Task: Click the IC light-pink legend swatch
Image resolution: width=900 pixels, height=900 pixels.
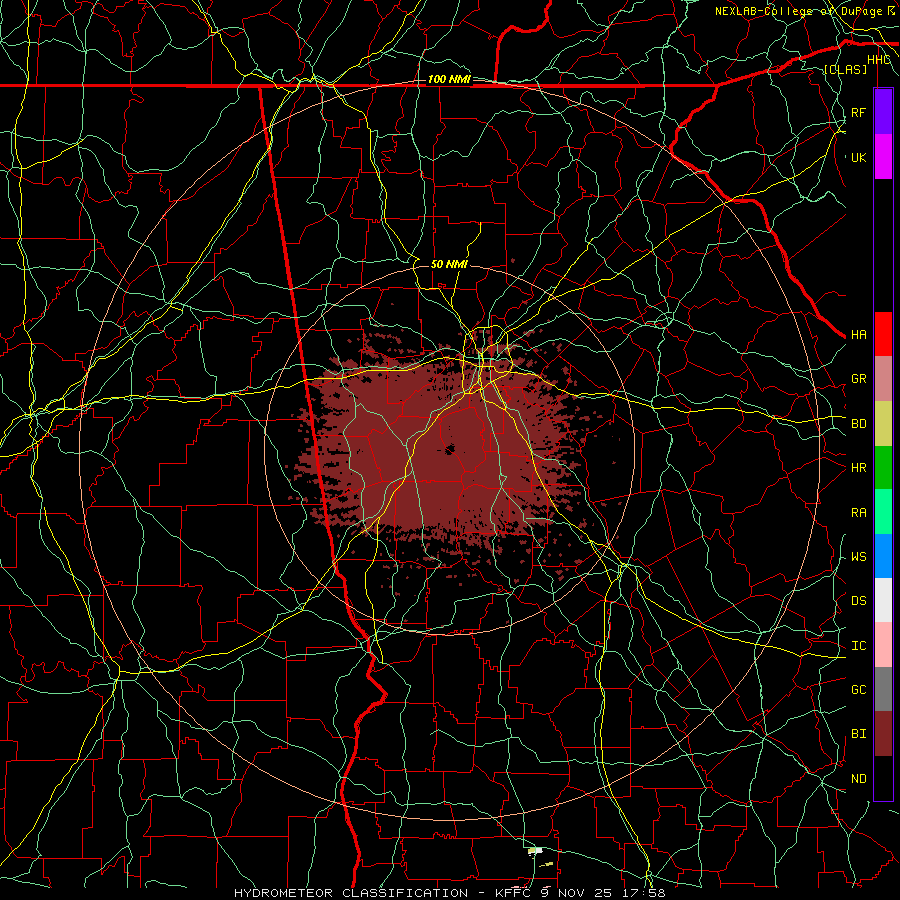Action: click(883, 645)
